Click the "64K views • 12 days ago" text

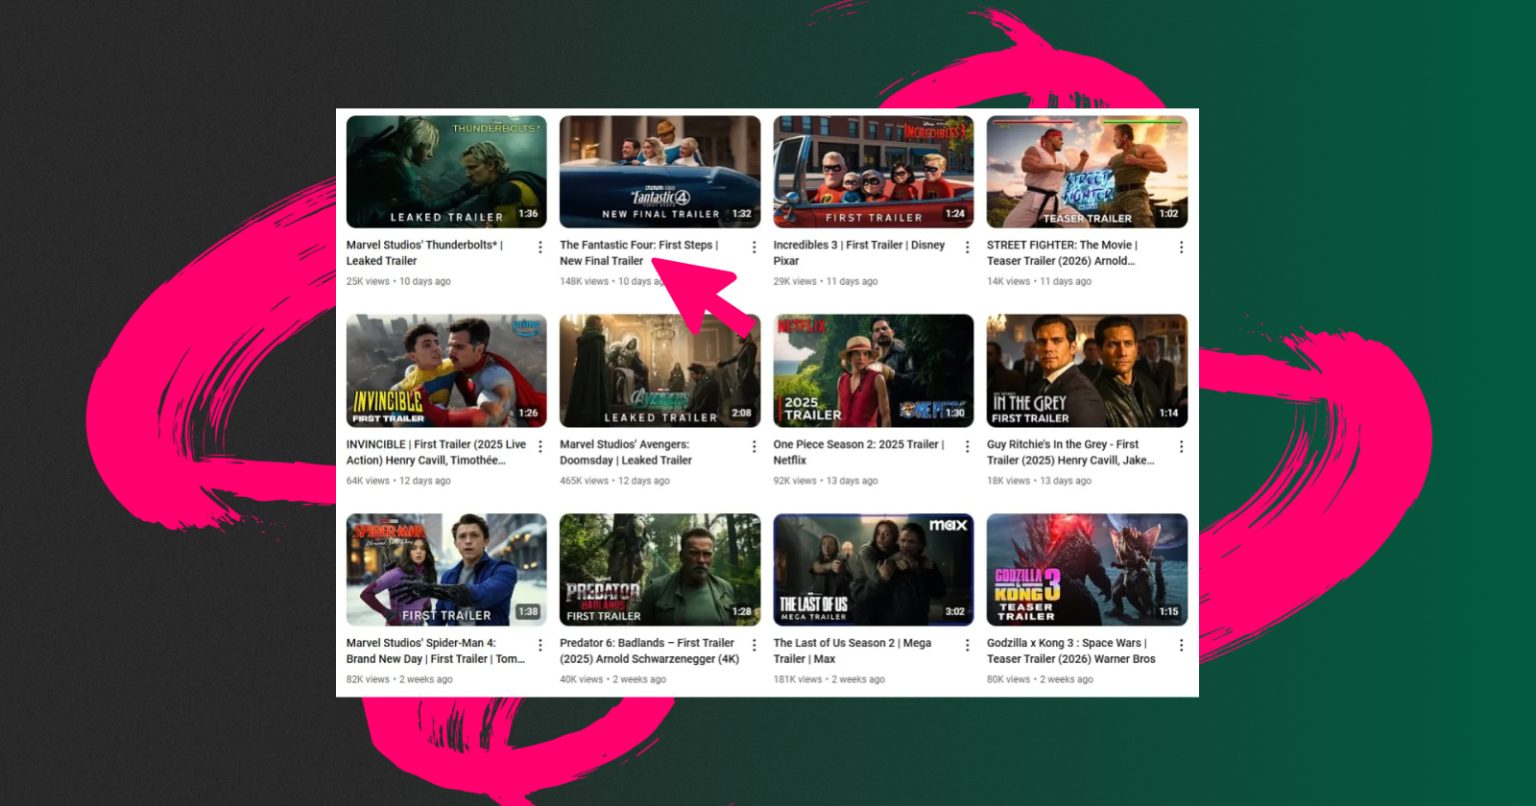coord(398,481)
